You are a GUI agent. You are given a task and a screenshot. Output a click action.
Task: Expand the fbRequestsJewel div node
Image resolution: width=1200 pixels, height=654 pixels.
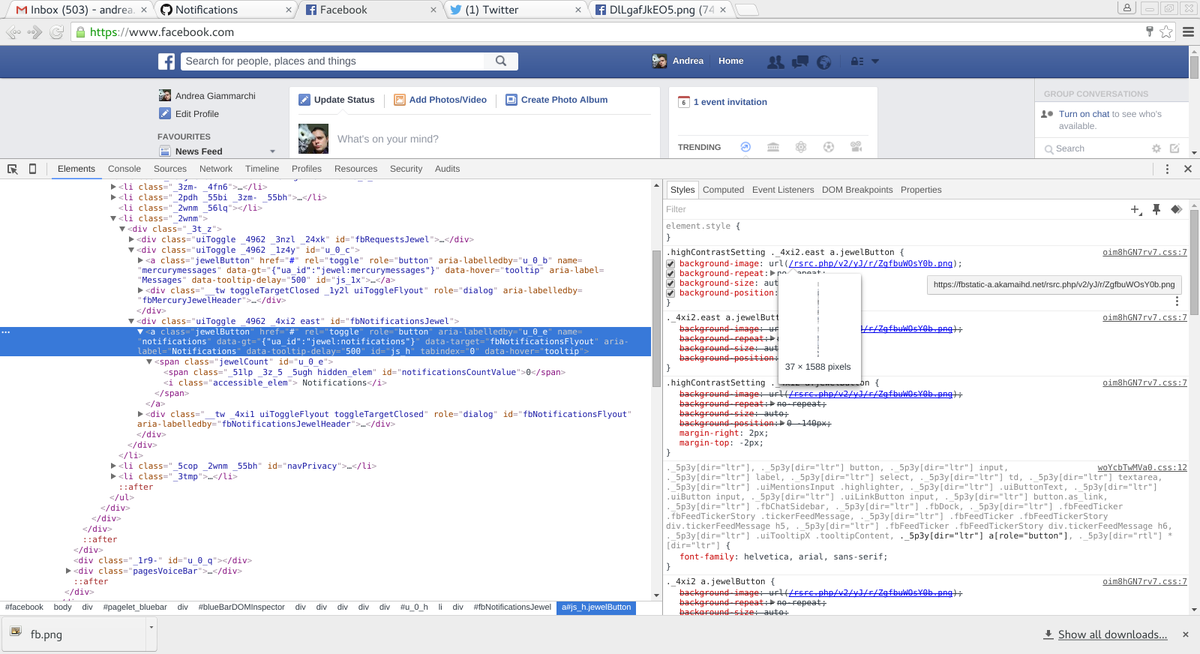pyautogui.click(x=132, y=239)
